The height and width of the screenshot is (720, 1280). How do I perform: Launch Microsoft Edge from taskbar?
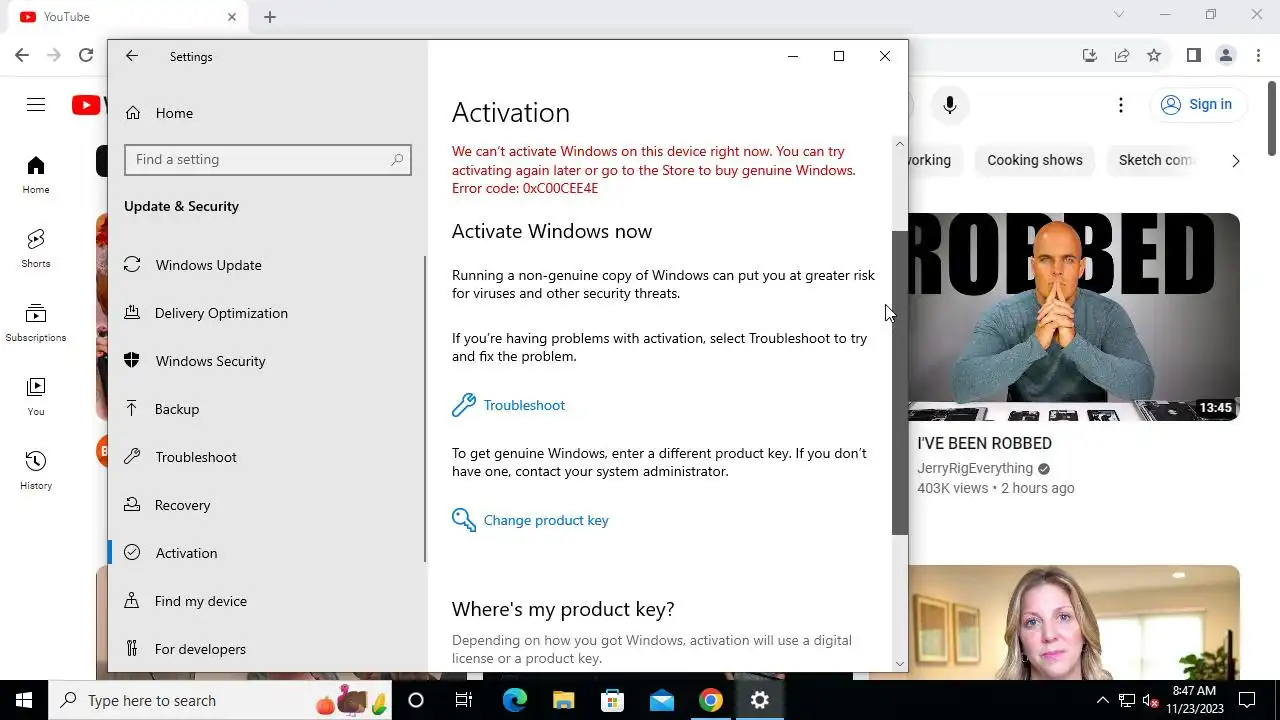(514, 700)
